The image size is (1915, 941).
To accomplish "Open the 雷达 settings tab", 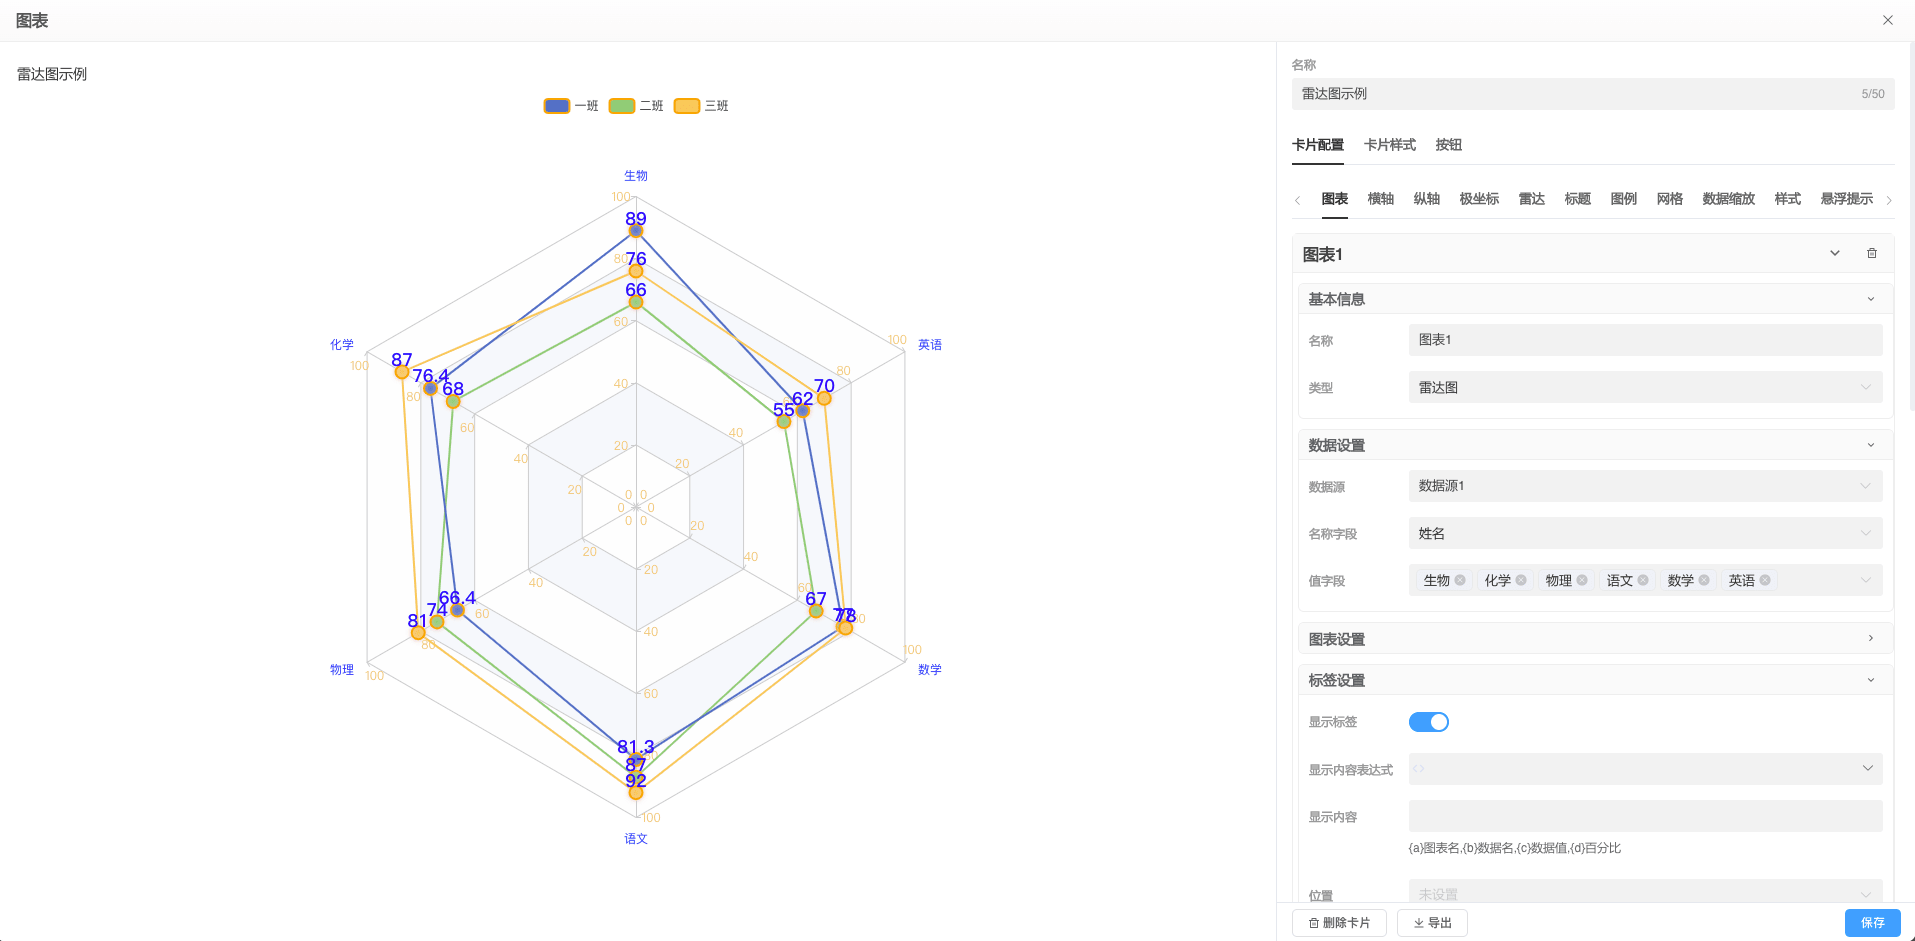I will point(1531,199).
